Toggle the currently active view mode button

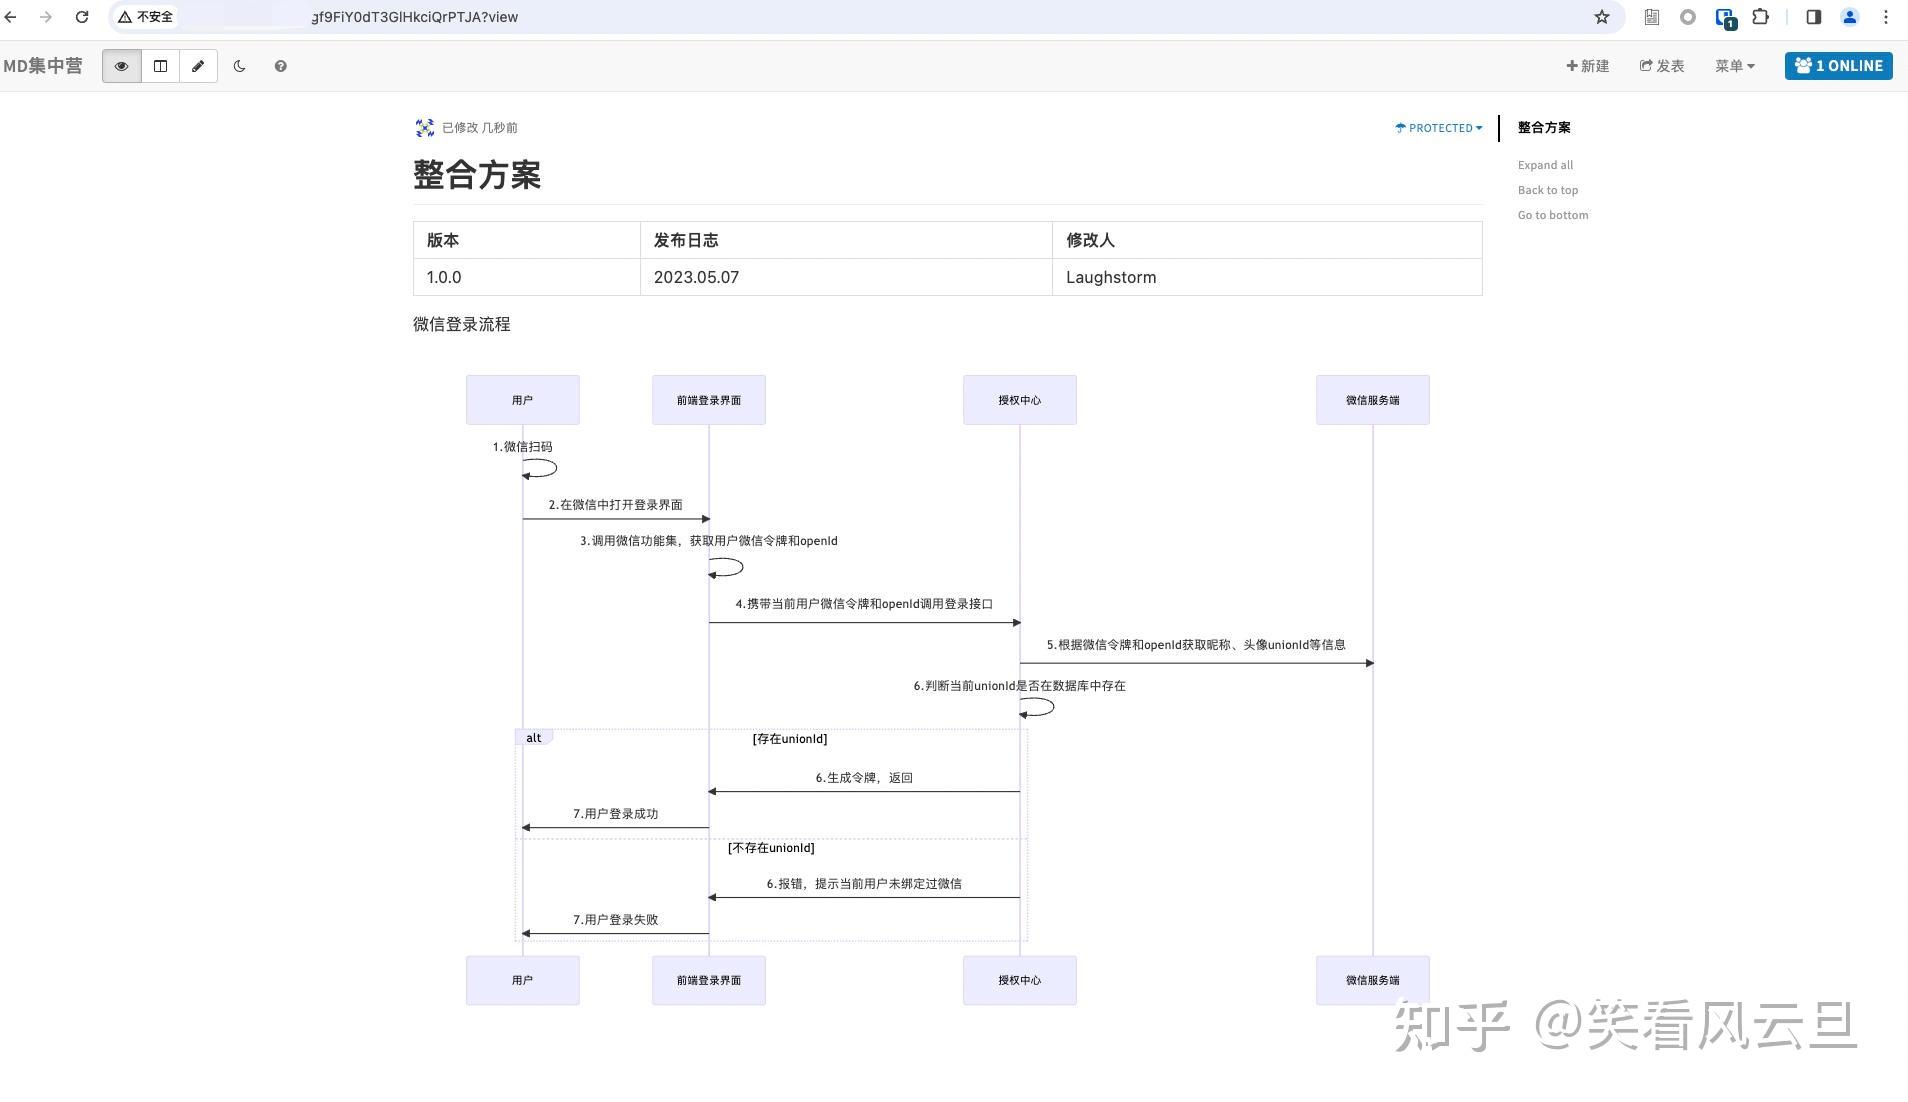120,65
